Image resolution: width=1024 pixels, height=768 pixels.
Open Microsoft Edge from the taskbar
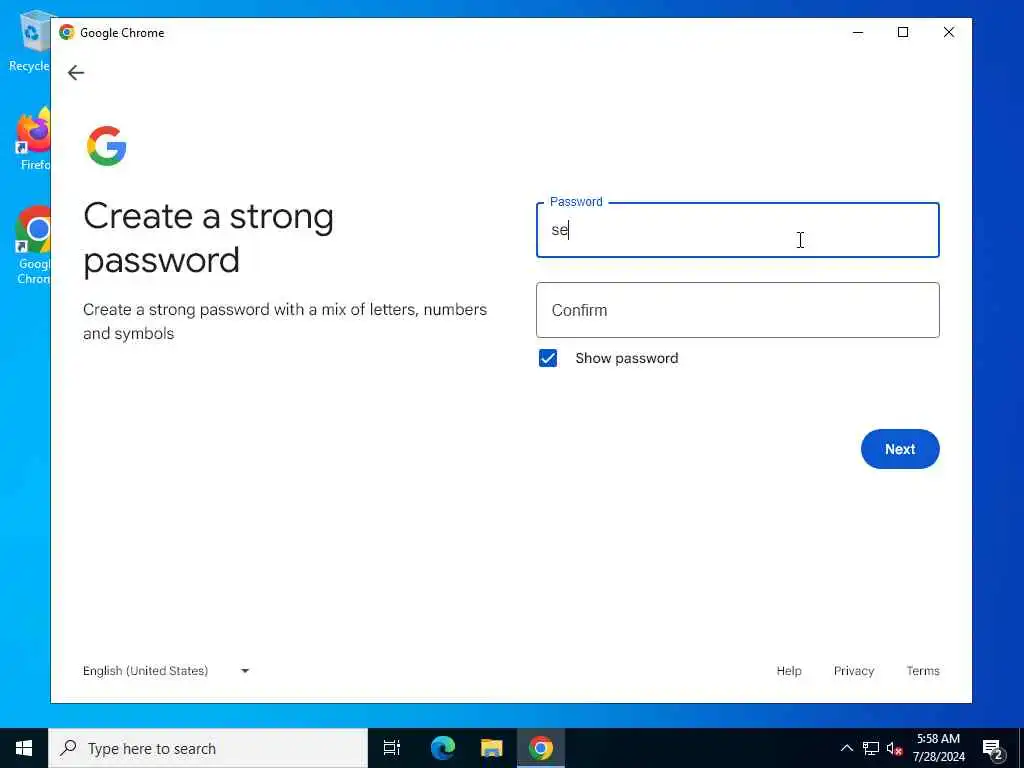[442, 748]
